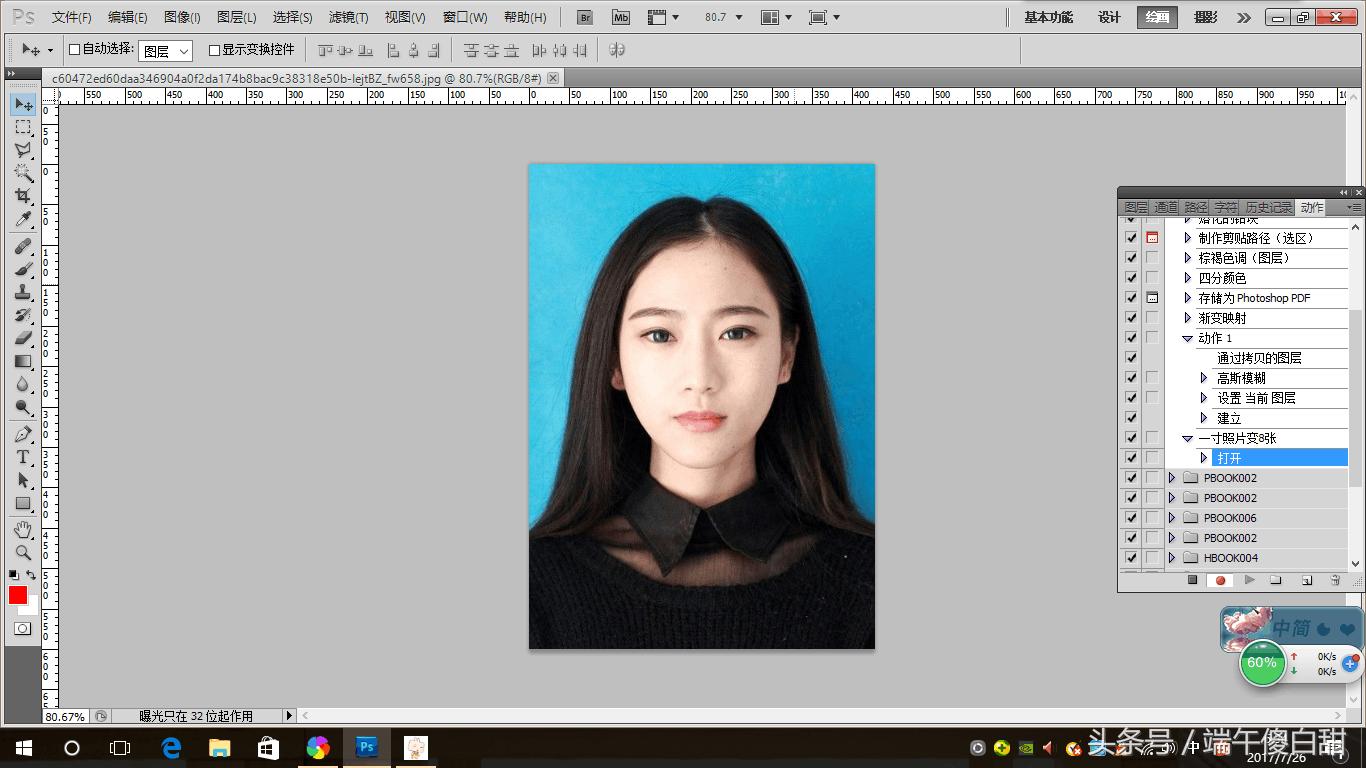Image resolution: width=1366 pixels, height=768 pixels.
Task: Click the 基本功能 workspace button
Action: tap(1048, 17)
